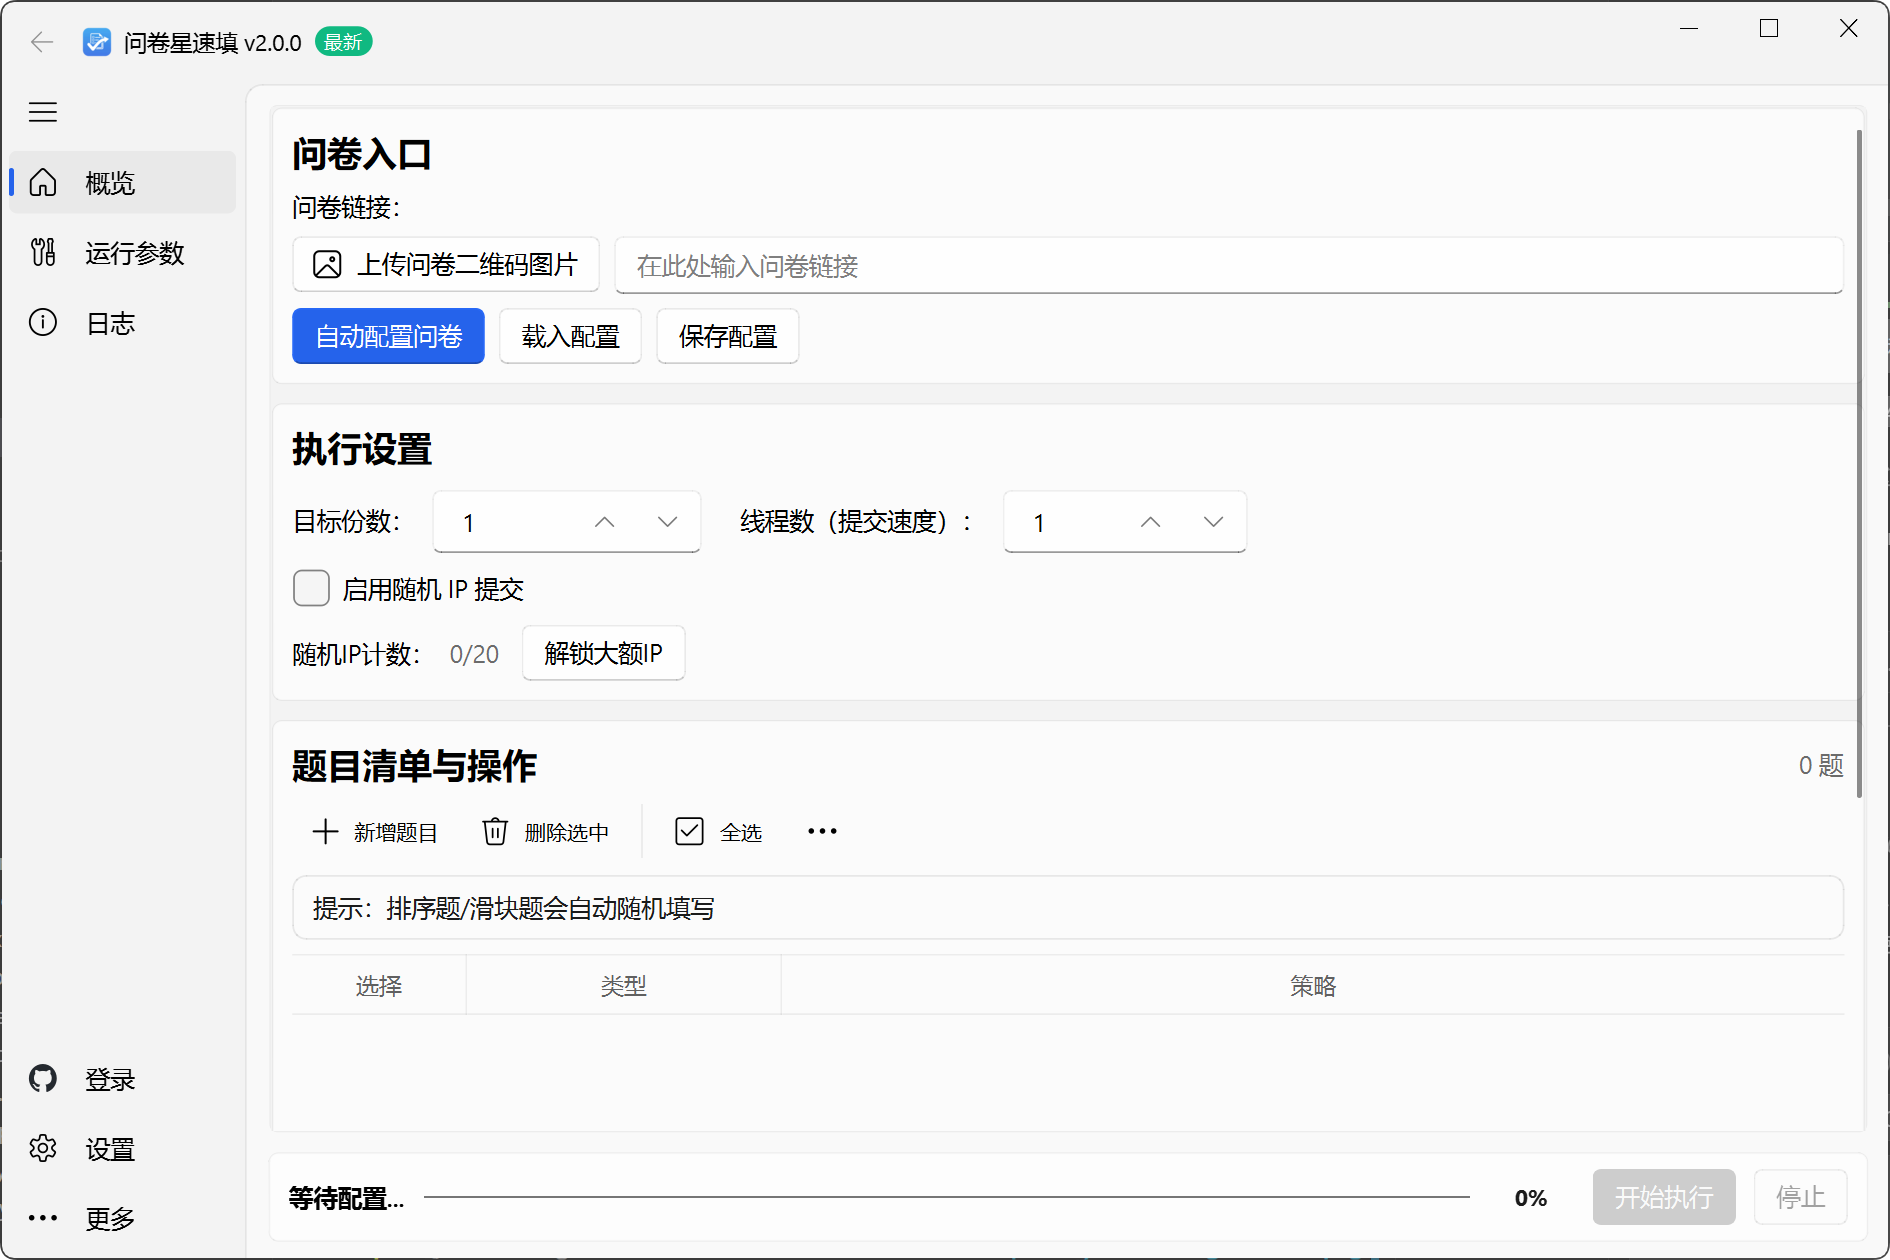Image resolution: width=1890 pixels, height=1260 pixels.
Task: Decrease thread count with down arrow
Action: click(x=1213, y=522)
